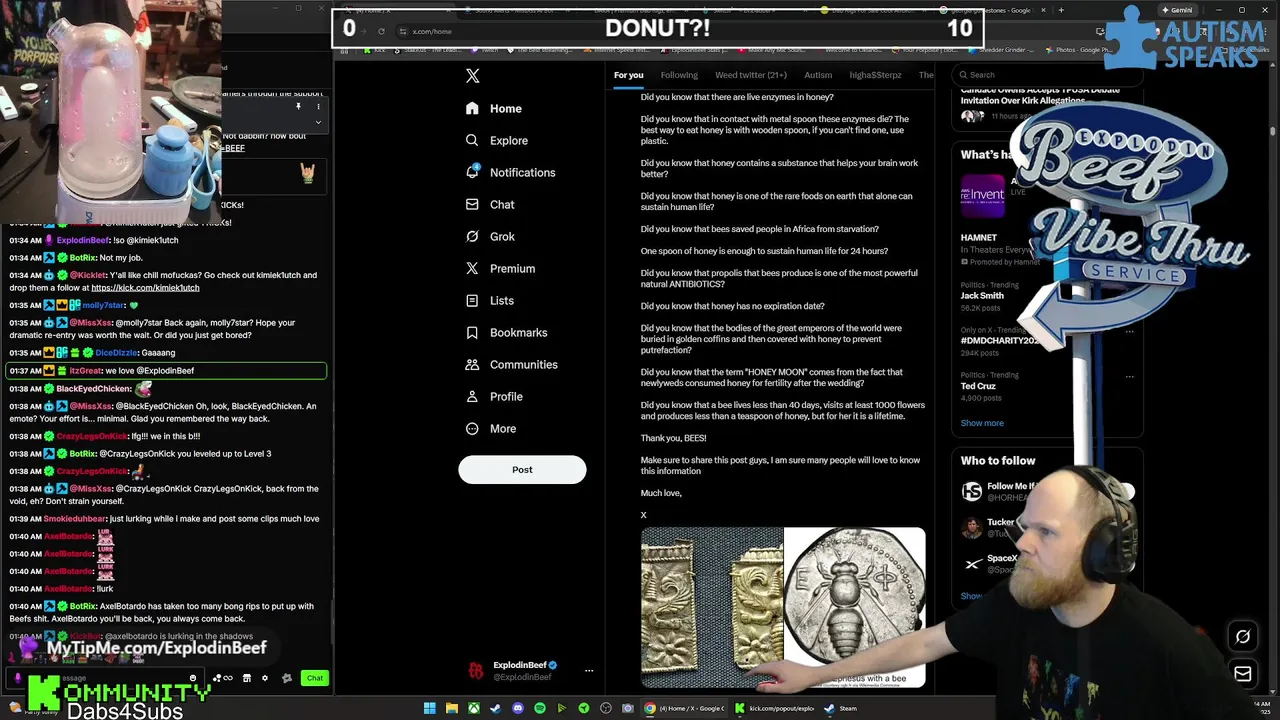Open Kick chat settings gear
Viewport: 1280px width, 720px height.
pos(265,678)
